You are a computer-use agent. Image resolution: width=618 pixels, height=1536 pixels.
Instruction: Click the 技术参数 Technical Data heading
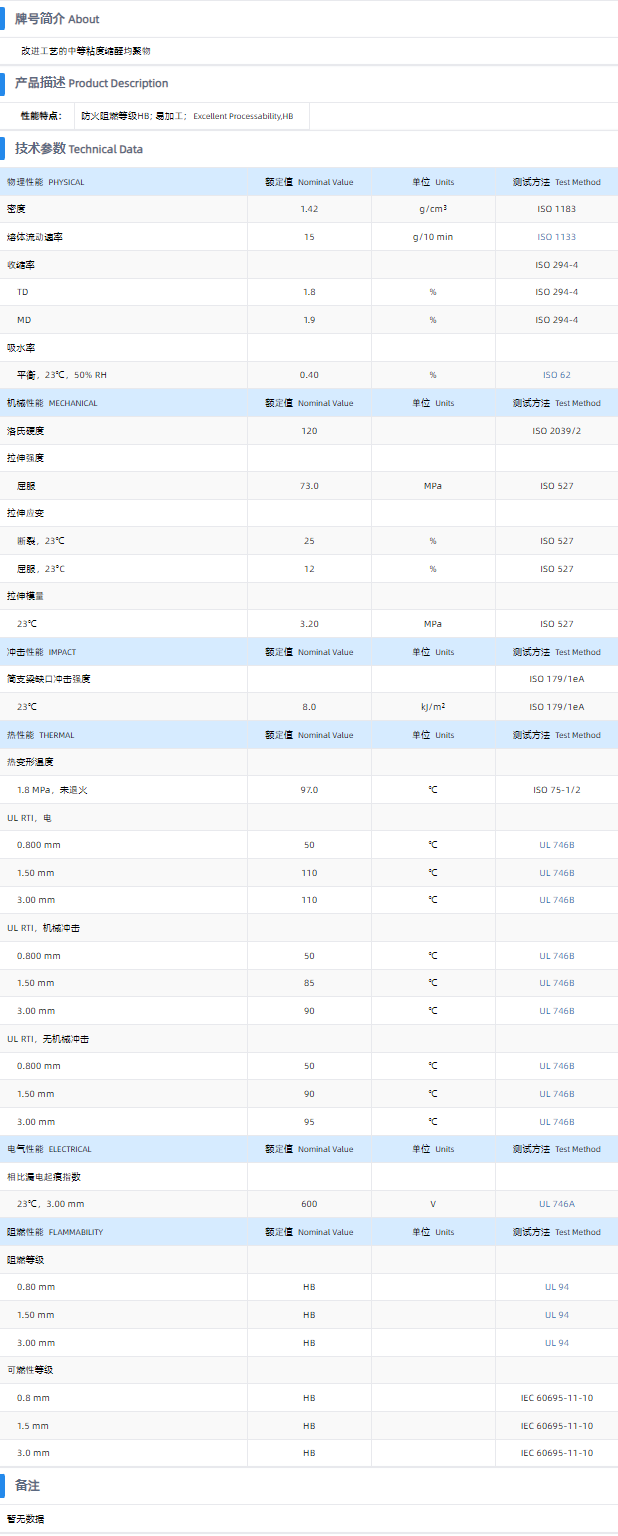(x=78, y=149)
